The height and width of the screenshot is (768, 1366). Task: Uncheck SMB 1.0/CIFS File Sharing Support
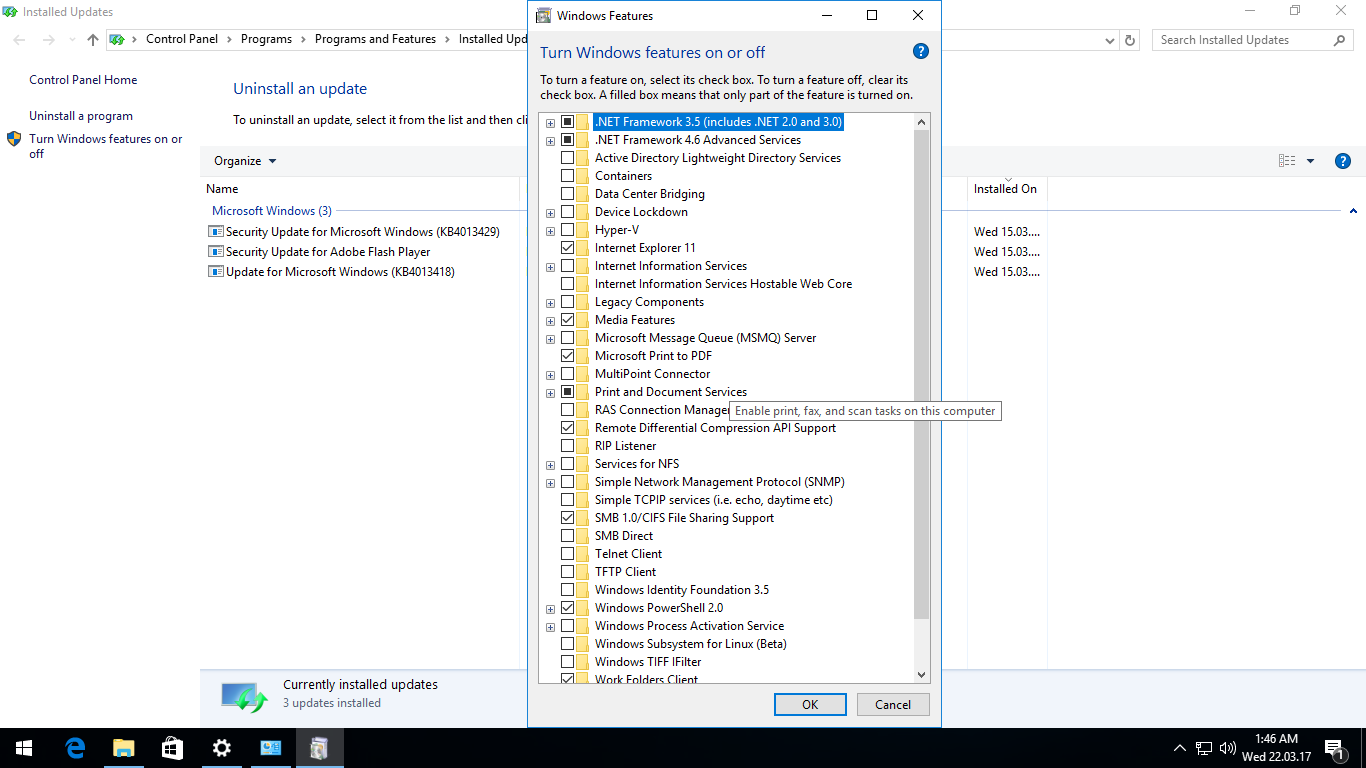pyautogui.click(x=568, y=518)
